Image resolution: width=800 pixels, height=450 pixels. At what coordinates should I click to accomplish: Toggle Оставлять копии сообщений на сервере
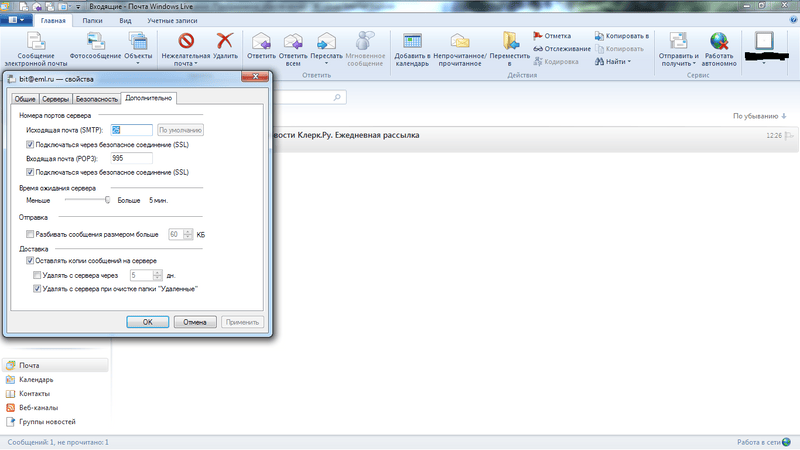[30, 261]
